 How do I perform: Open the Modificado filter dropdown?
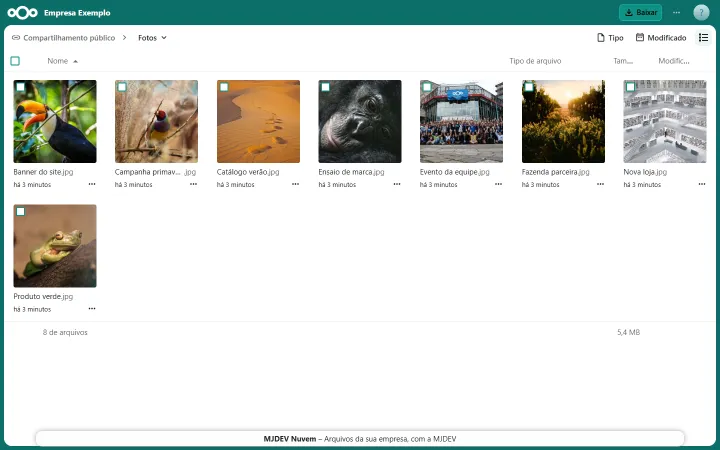(x=661, y=38)
